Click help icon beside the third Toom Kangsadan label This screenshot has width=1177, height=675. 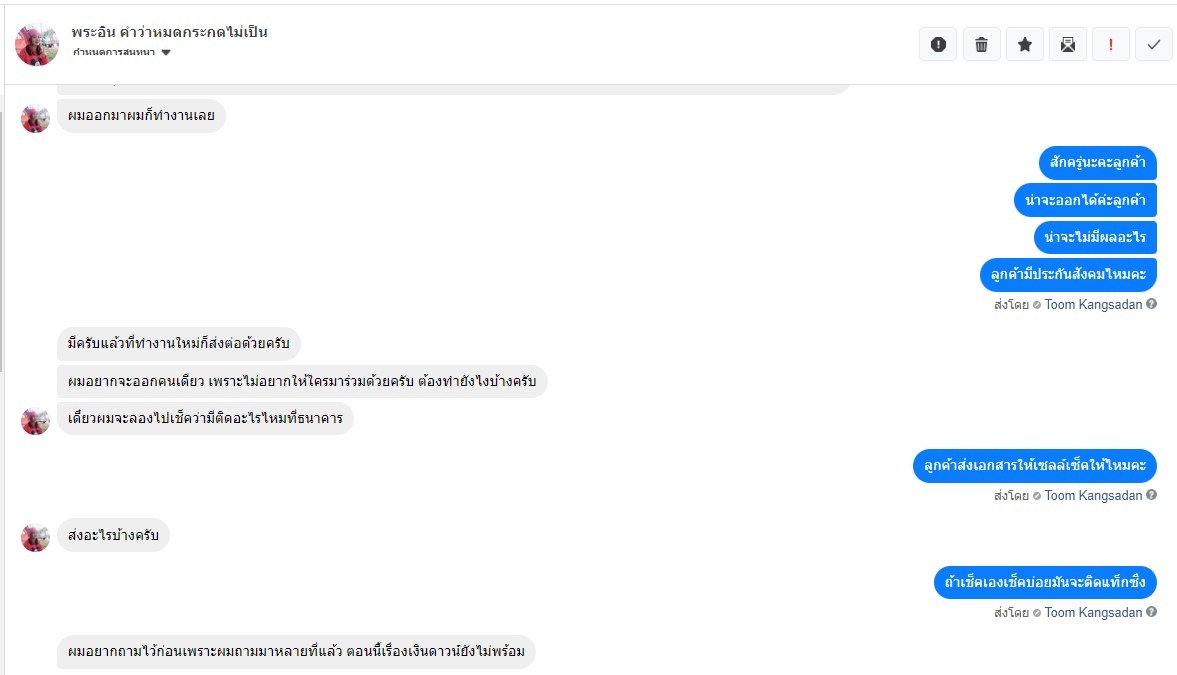point(1151,612)
